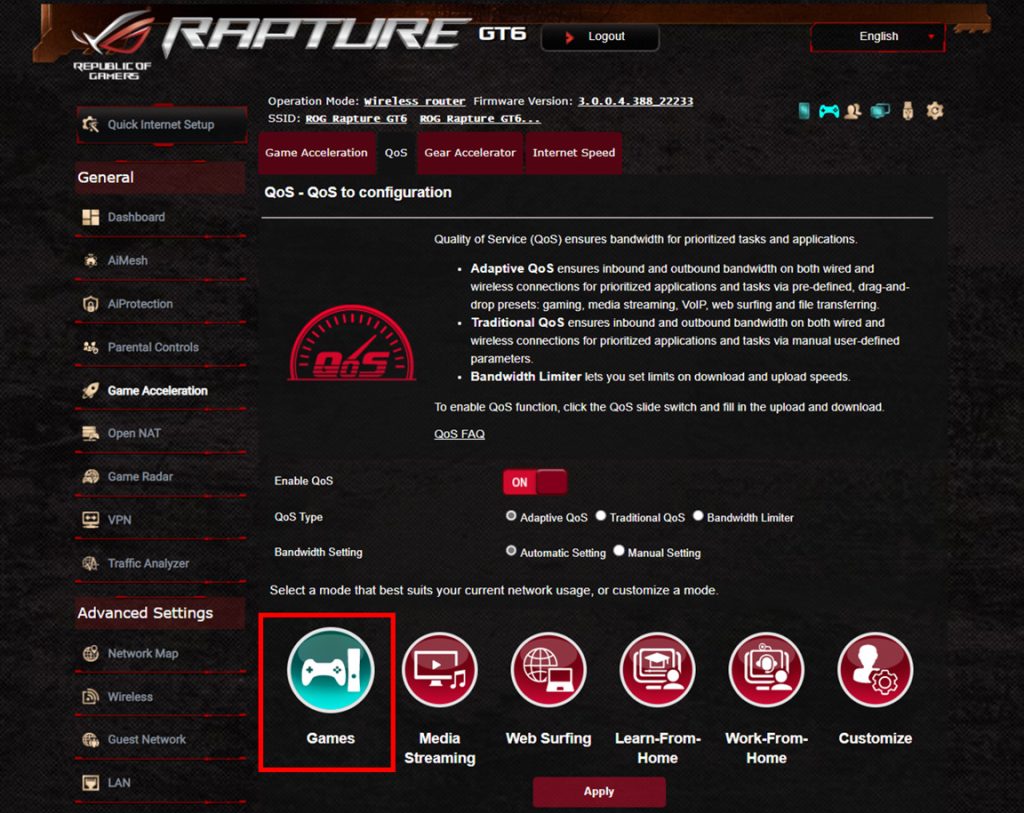The image size is (1024, 813).
Task: Click the Work-From-Home label text
Action: (x=766, y=748)
